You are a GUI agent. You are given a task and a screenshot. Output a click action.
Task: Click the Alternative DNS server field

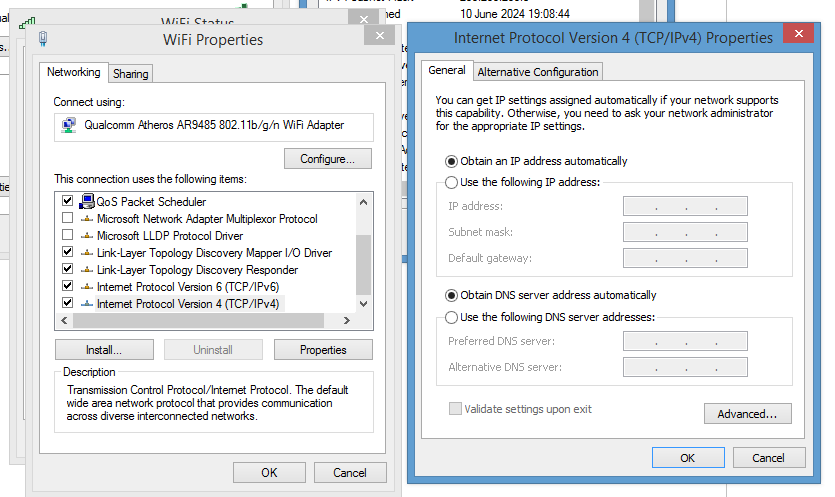click(685, 367)
